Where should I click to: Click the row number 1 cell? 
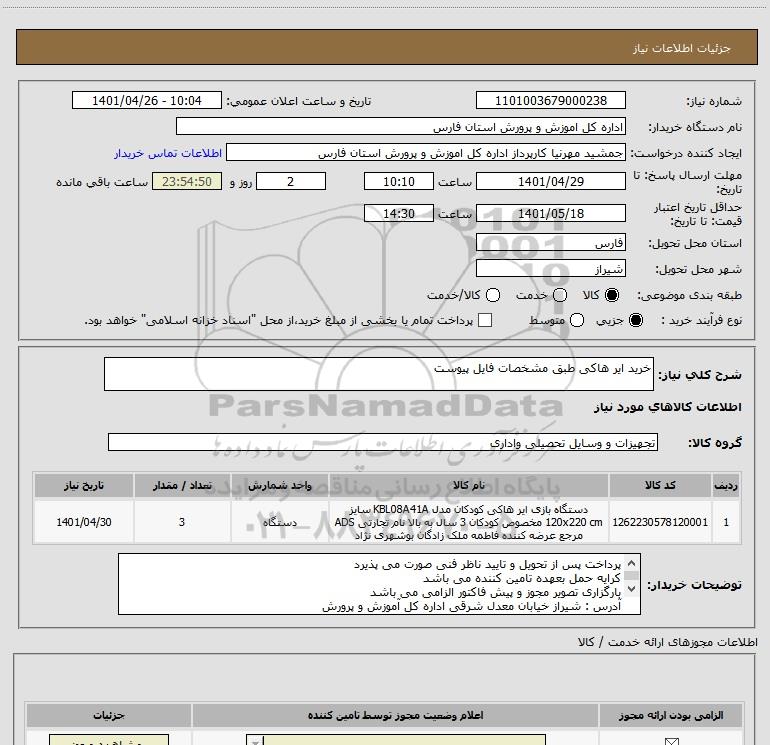coord(726,522)
